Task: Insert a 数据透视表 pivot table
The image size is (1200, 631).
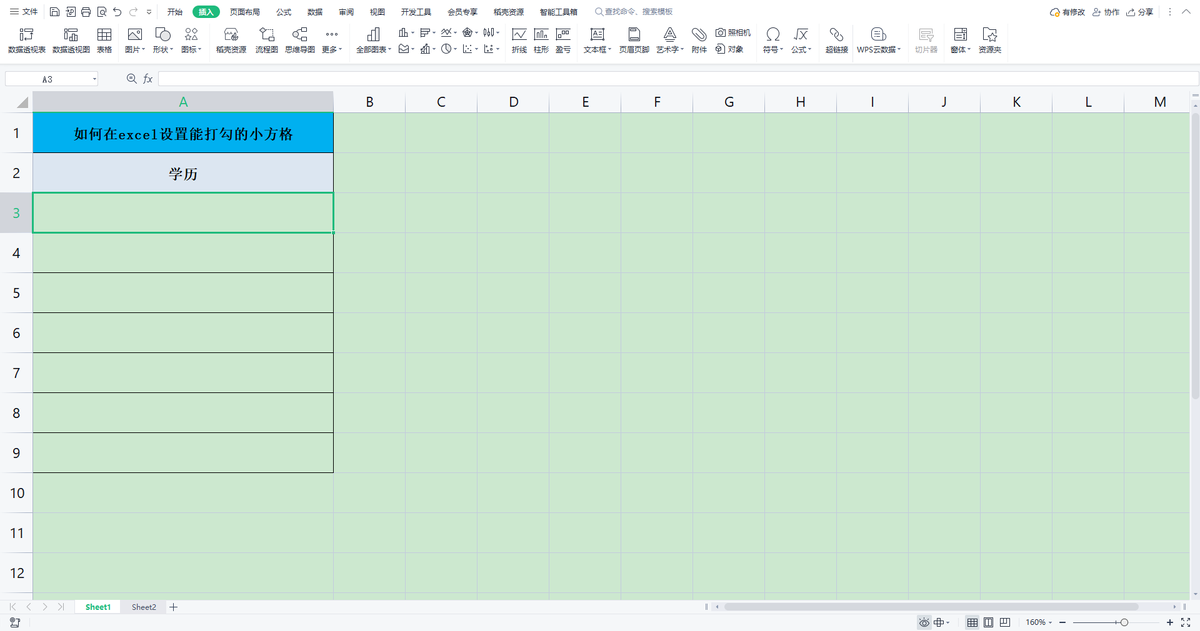Action: click(x=26, y=40)
